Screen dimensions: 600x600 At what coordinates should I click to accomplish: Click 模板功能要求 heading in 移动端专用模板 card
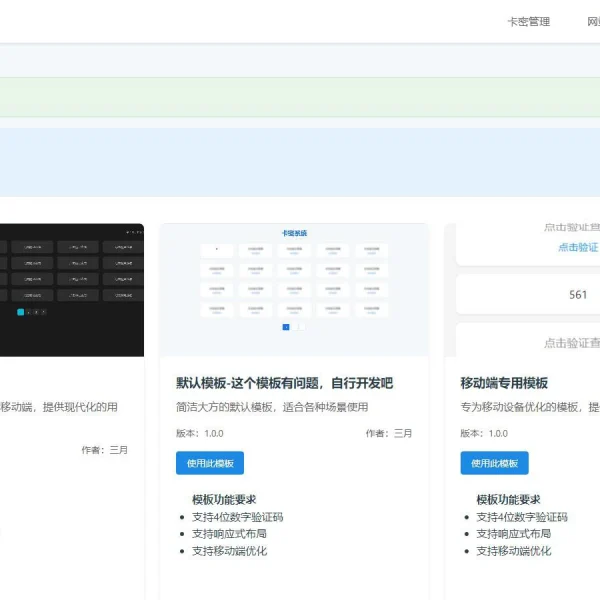coord(508,500)
